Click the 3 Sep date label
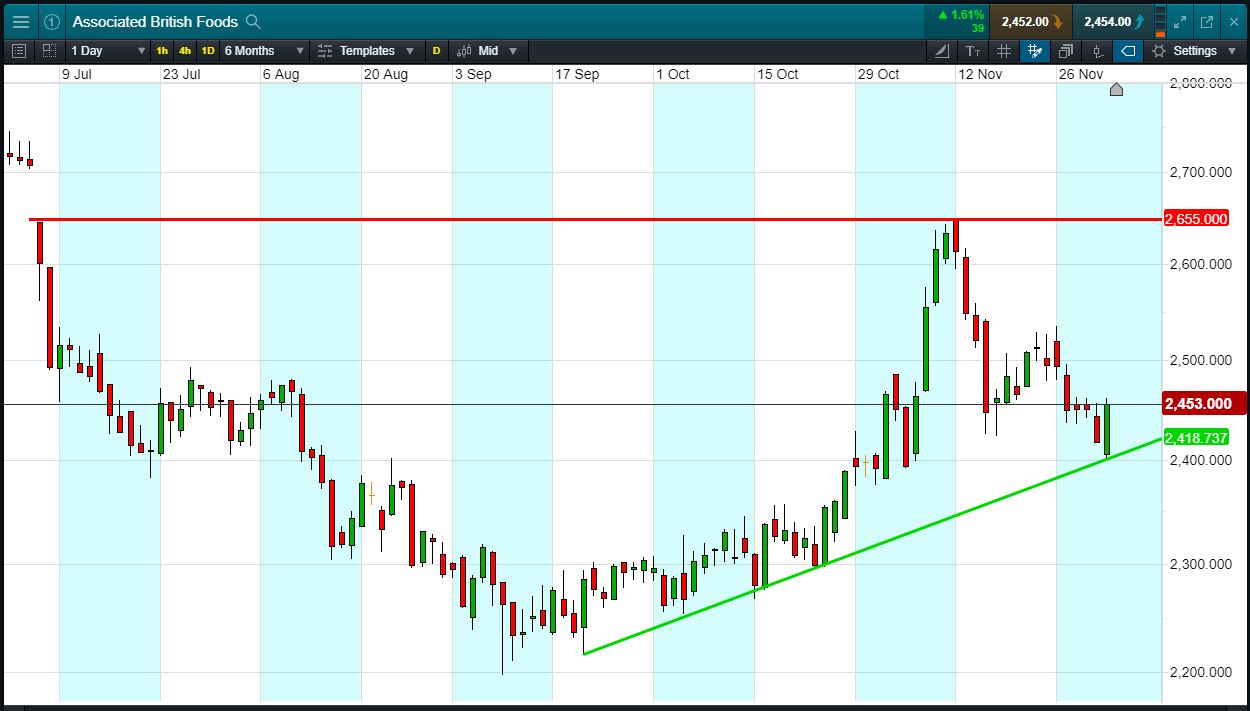The width and height of the screenshot is (1250, 711). pyautogui.click(x=473, y=74)
